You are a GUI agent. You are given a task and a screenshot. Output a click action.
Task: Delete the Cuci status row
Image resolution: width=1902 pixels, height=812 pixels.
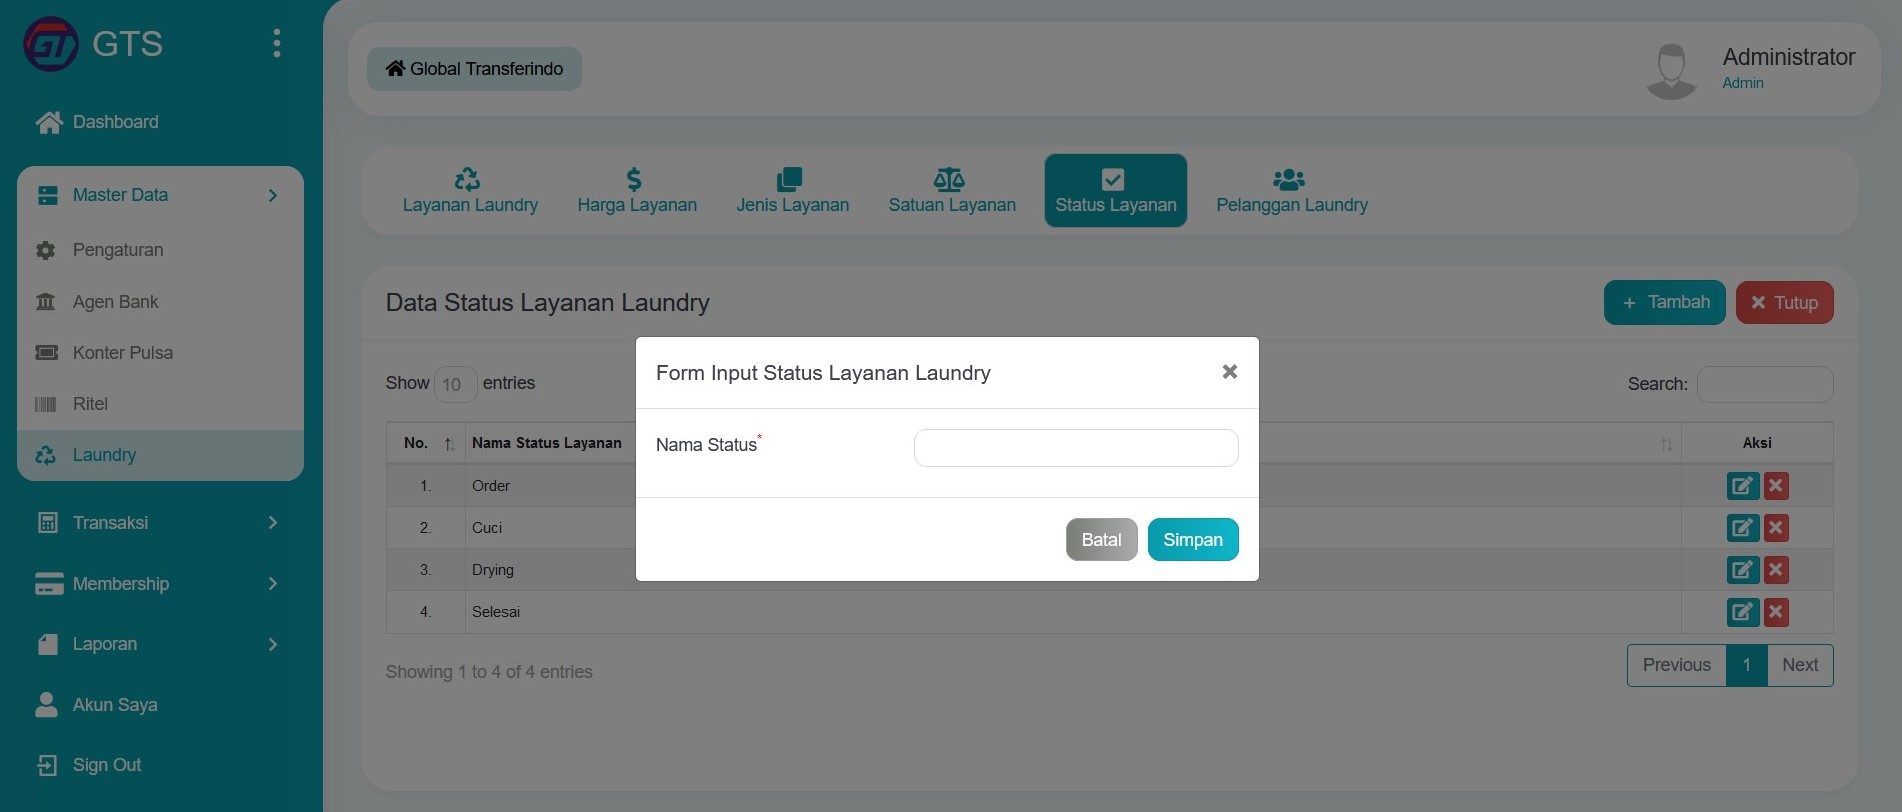point(1776,528)
